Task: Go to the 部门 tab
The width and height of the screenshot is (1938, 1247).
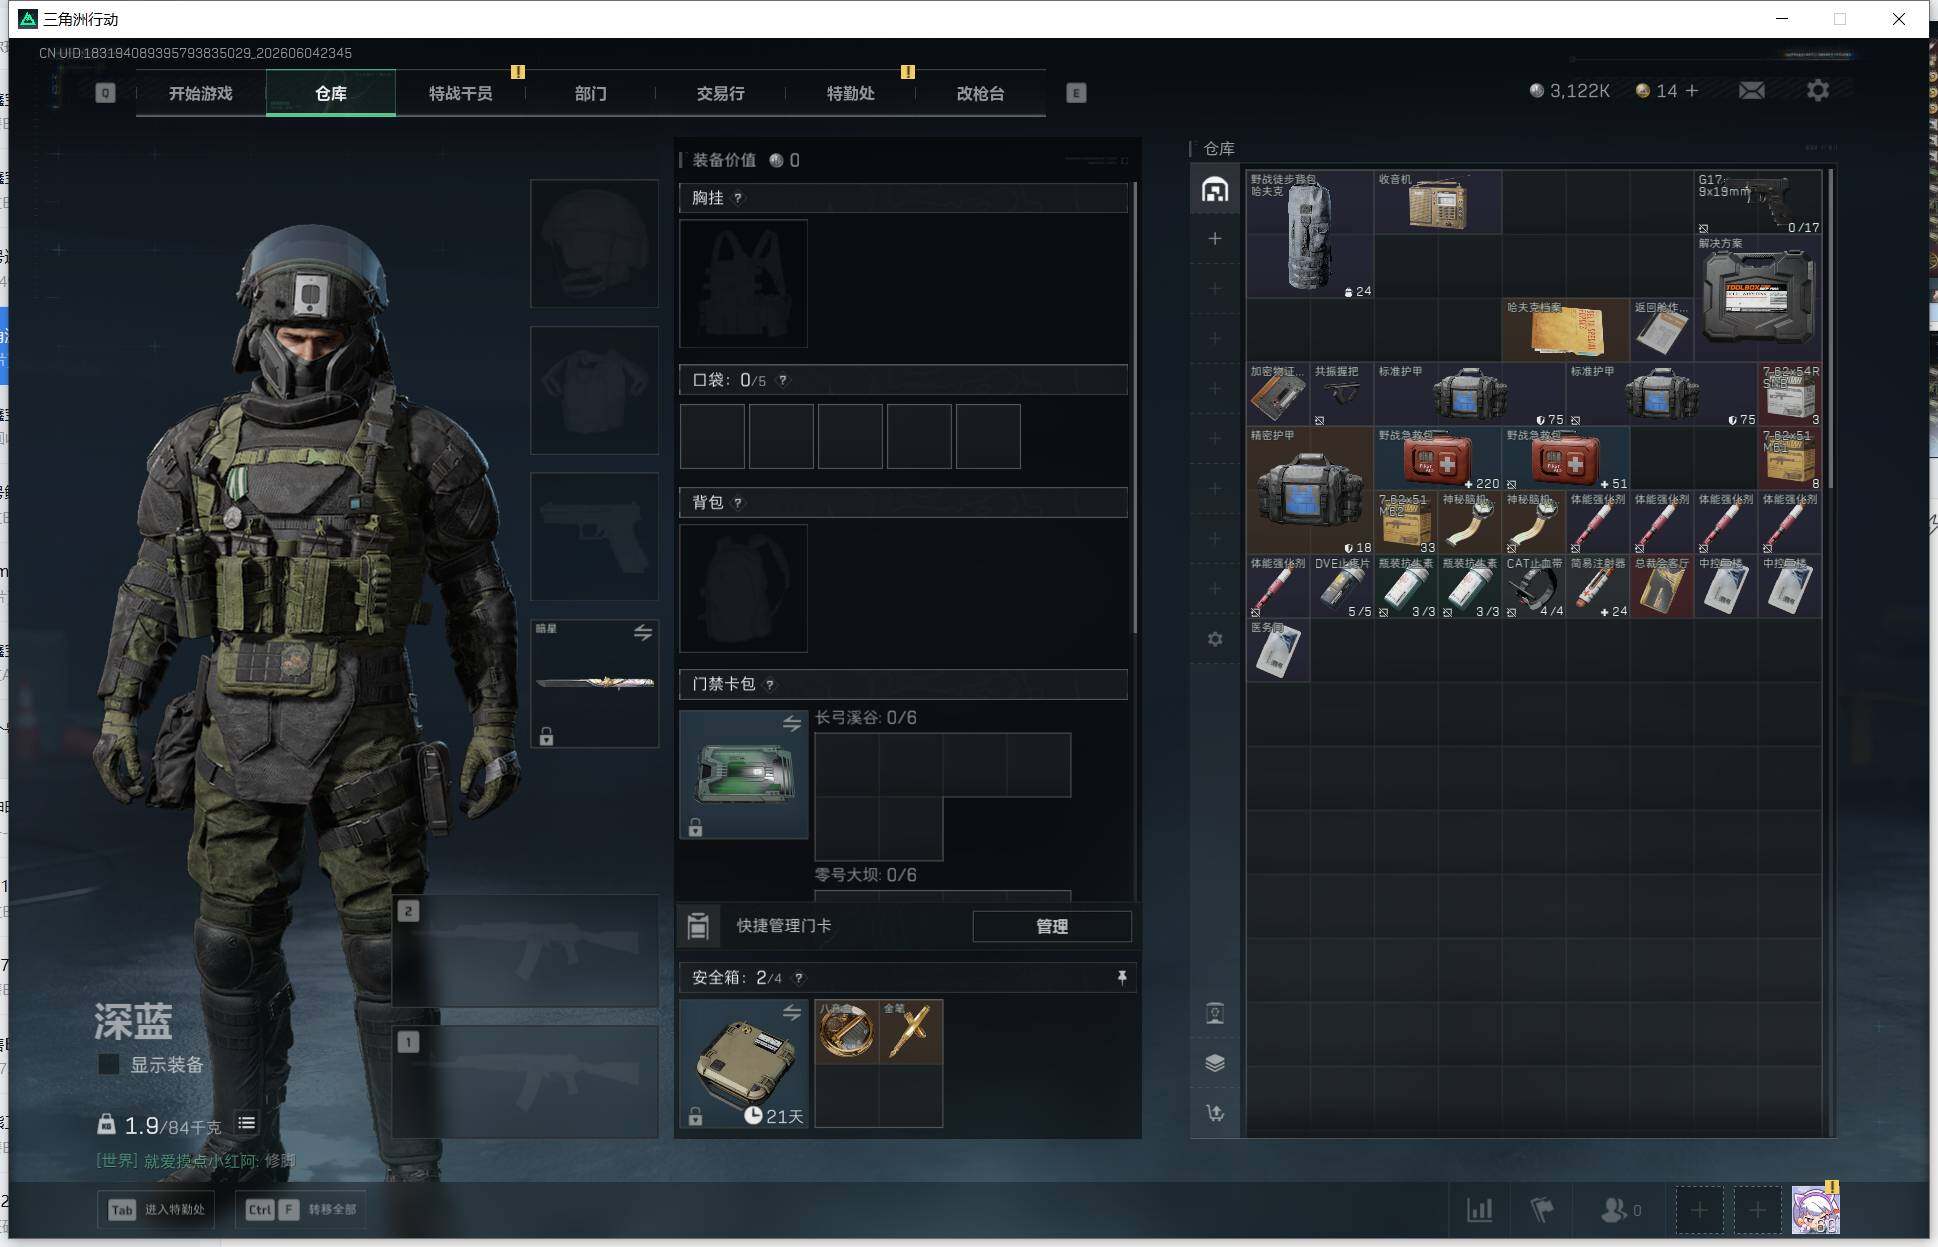Action: click(x=590, y=93)
